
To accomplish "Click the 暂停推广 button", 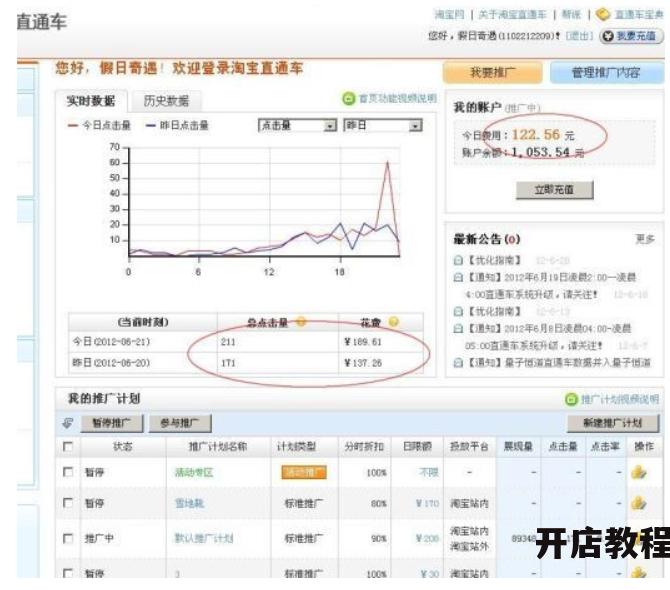I will (112, 423).
